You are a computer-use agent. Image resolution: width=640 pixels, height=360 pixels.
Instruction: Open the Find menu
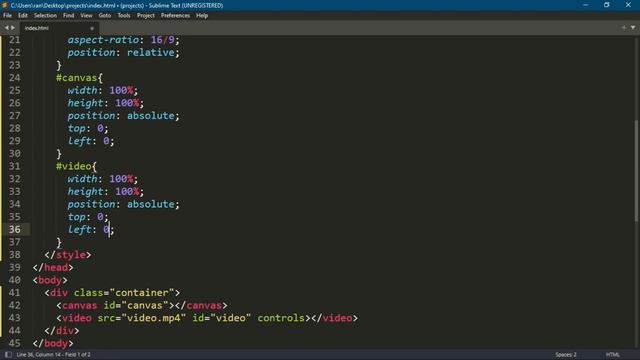pyautogui.click(x=69, y=16)
